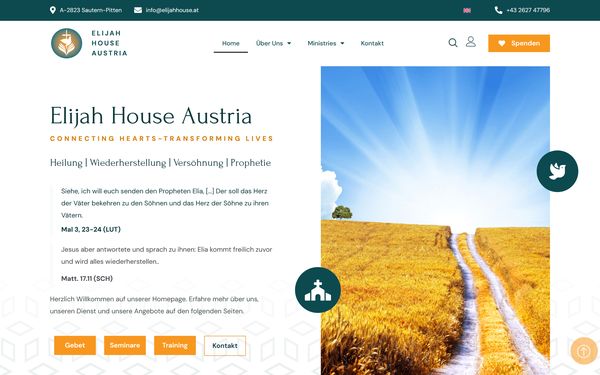This screenshot has width=600, height=375.
Task: Click the A-2823 Sautern-Pitten address
Action: click(91, 10)
